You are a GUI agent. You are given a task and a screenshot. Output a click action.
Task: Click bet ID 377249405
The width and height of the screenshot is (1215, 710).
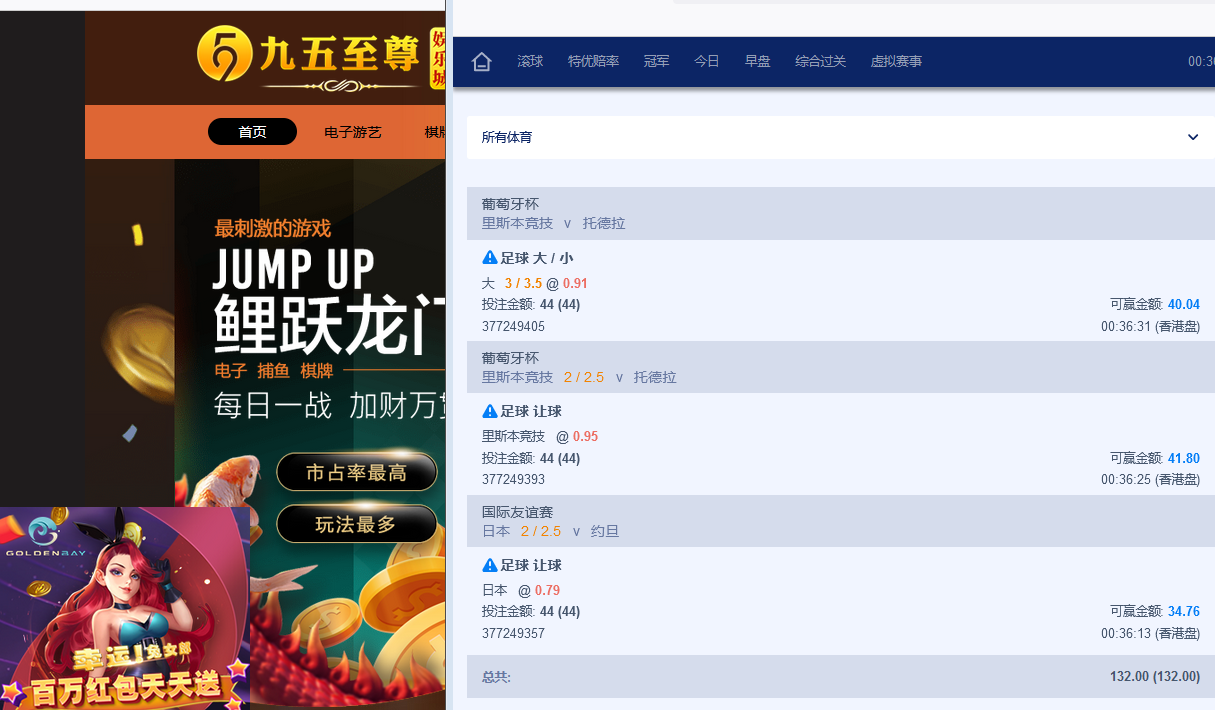tap(513, 326)
